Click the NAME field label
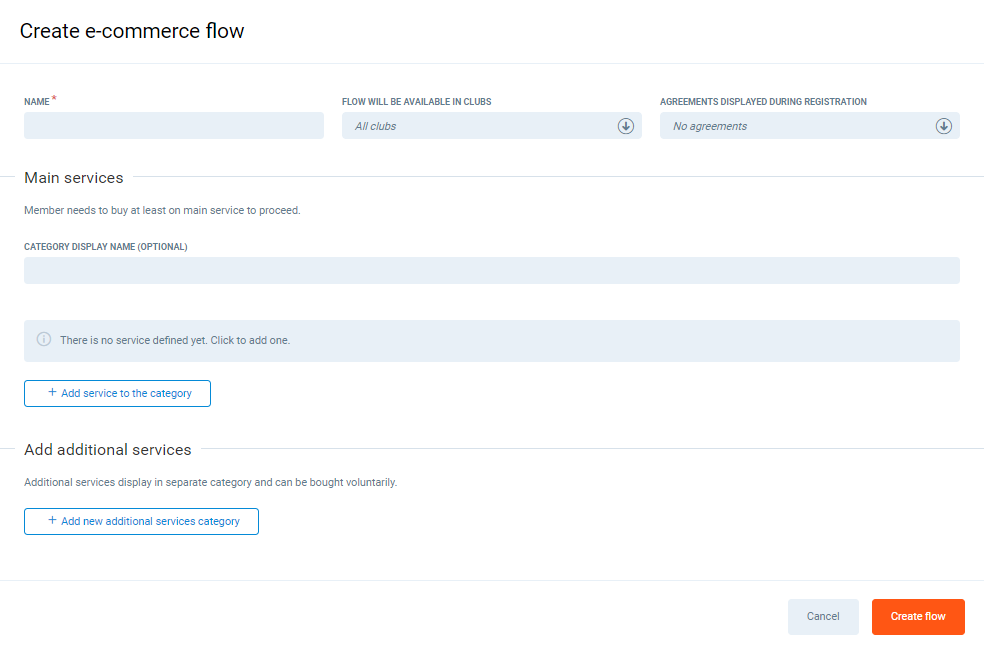 tap(37, 102)
